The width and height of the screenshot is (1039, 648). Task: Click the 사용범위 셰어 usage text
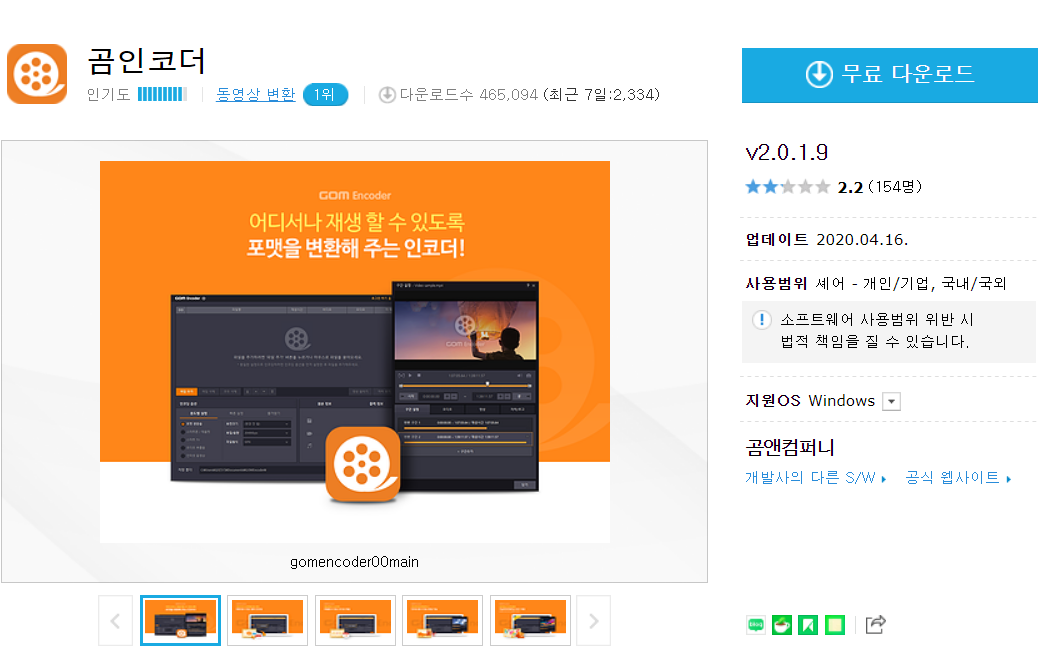[x=875, y=284]
